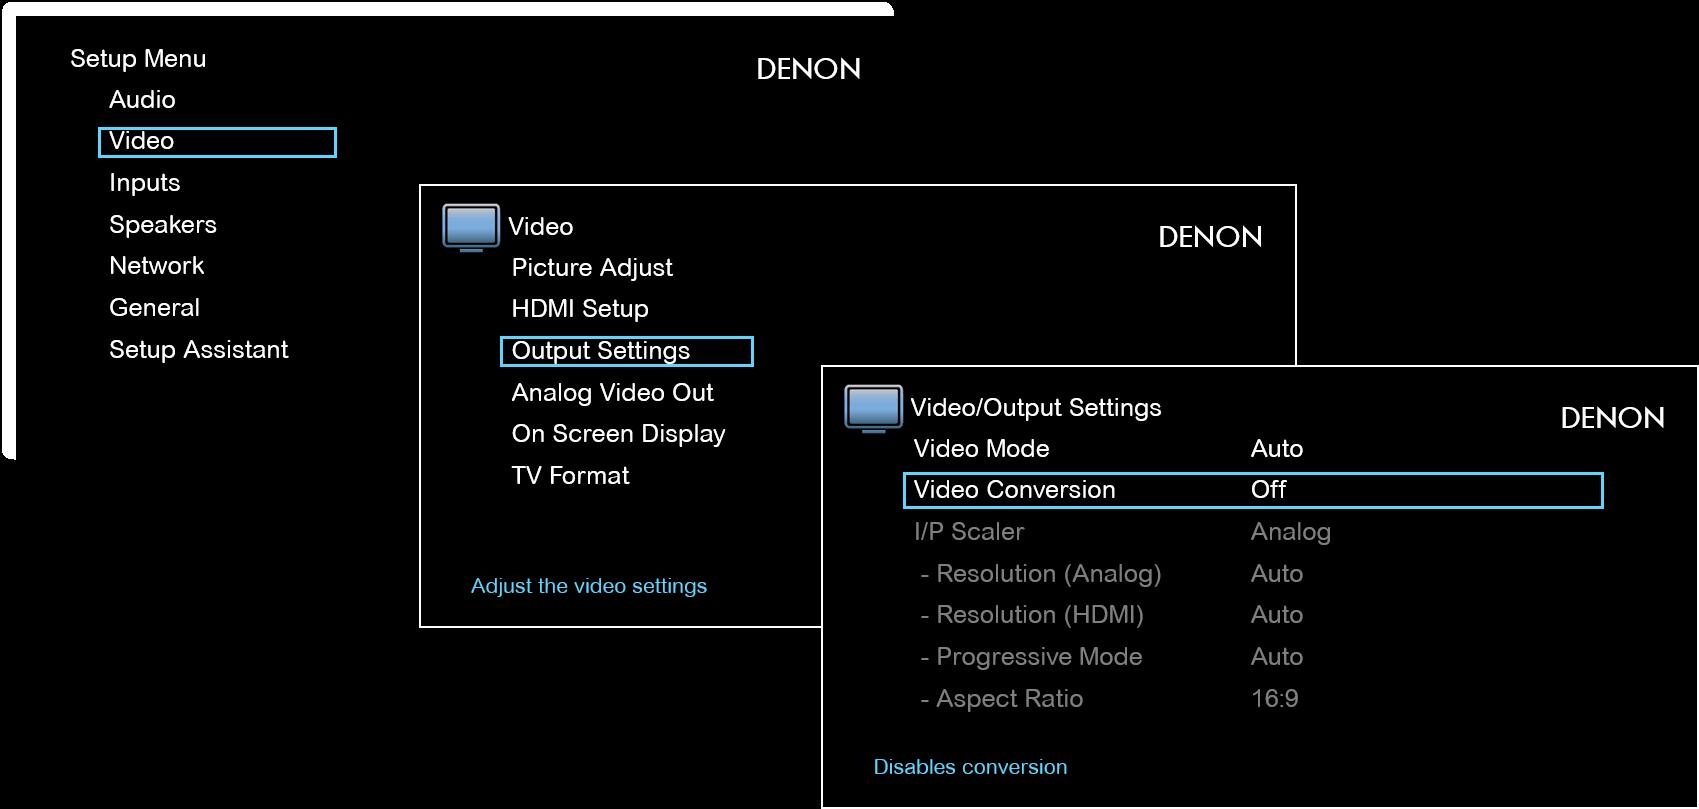1699x809 pixels.
Task: Click the DENON logo in Setup Menu
Action: coord(808,69)
